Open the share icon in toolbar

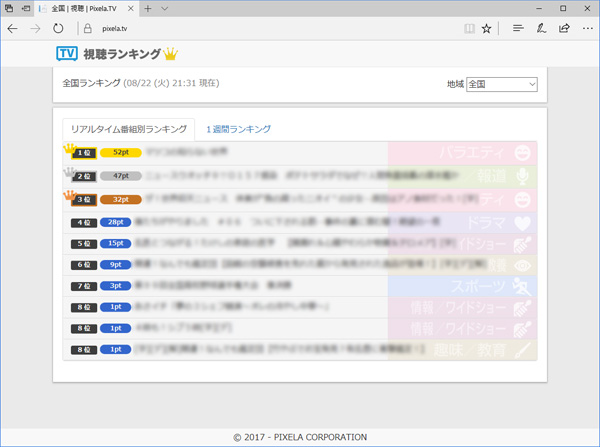click(564, 28)
